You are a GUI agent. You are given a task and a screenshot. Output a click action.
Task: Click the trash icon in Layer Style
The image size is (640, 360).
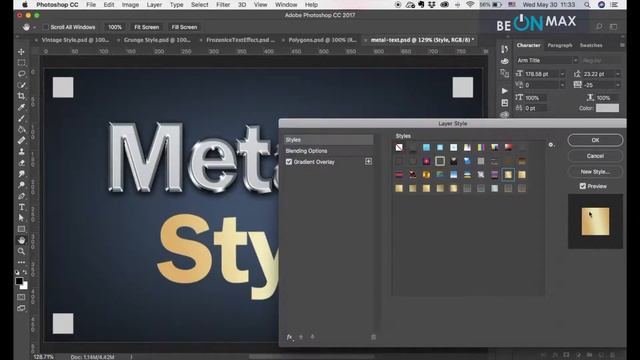click(x=373, y=337)
